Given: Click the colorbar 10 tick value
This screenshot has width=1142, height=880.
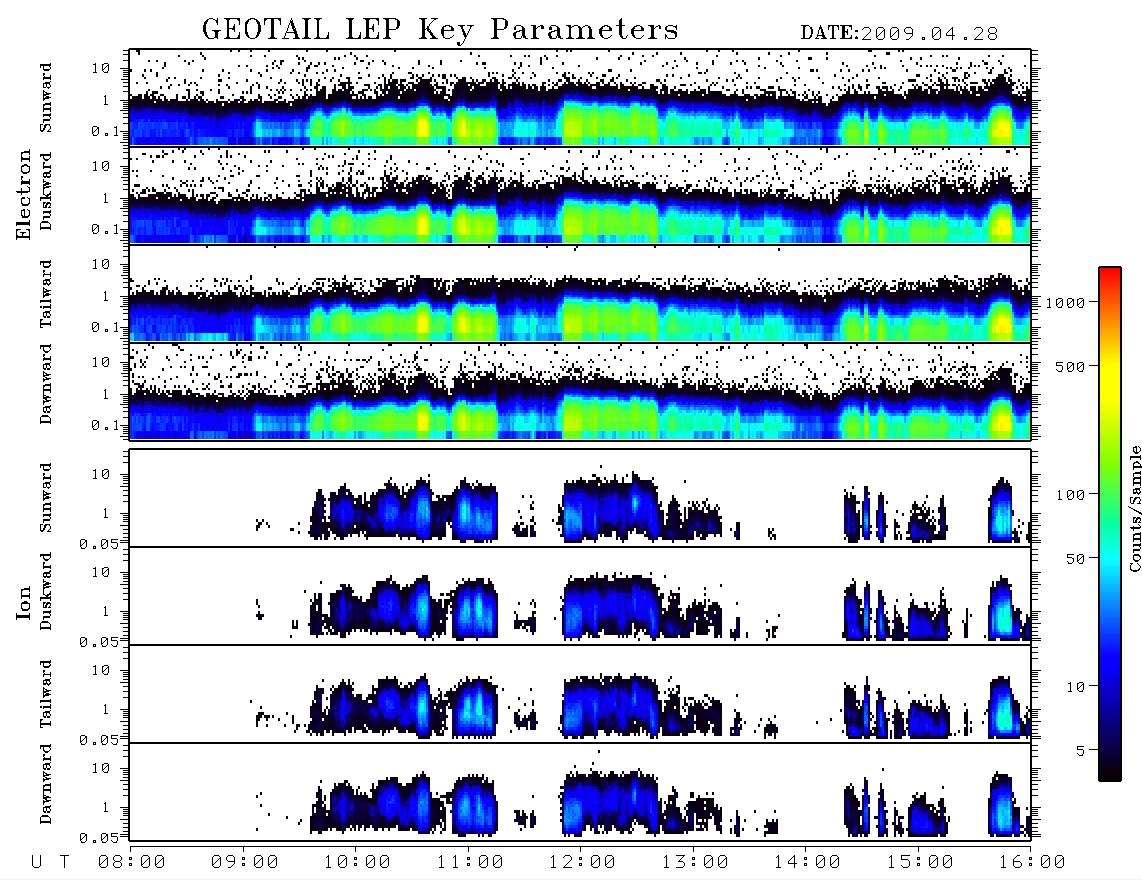Looking at the screenshot, I should pyautogui.click(x=1075, y=687).
